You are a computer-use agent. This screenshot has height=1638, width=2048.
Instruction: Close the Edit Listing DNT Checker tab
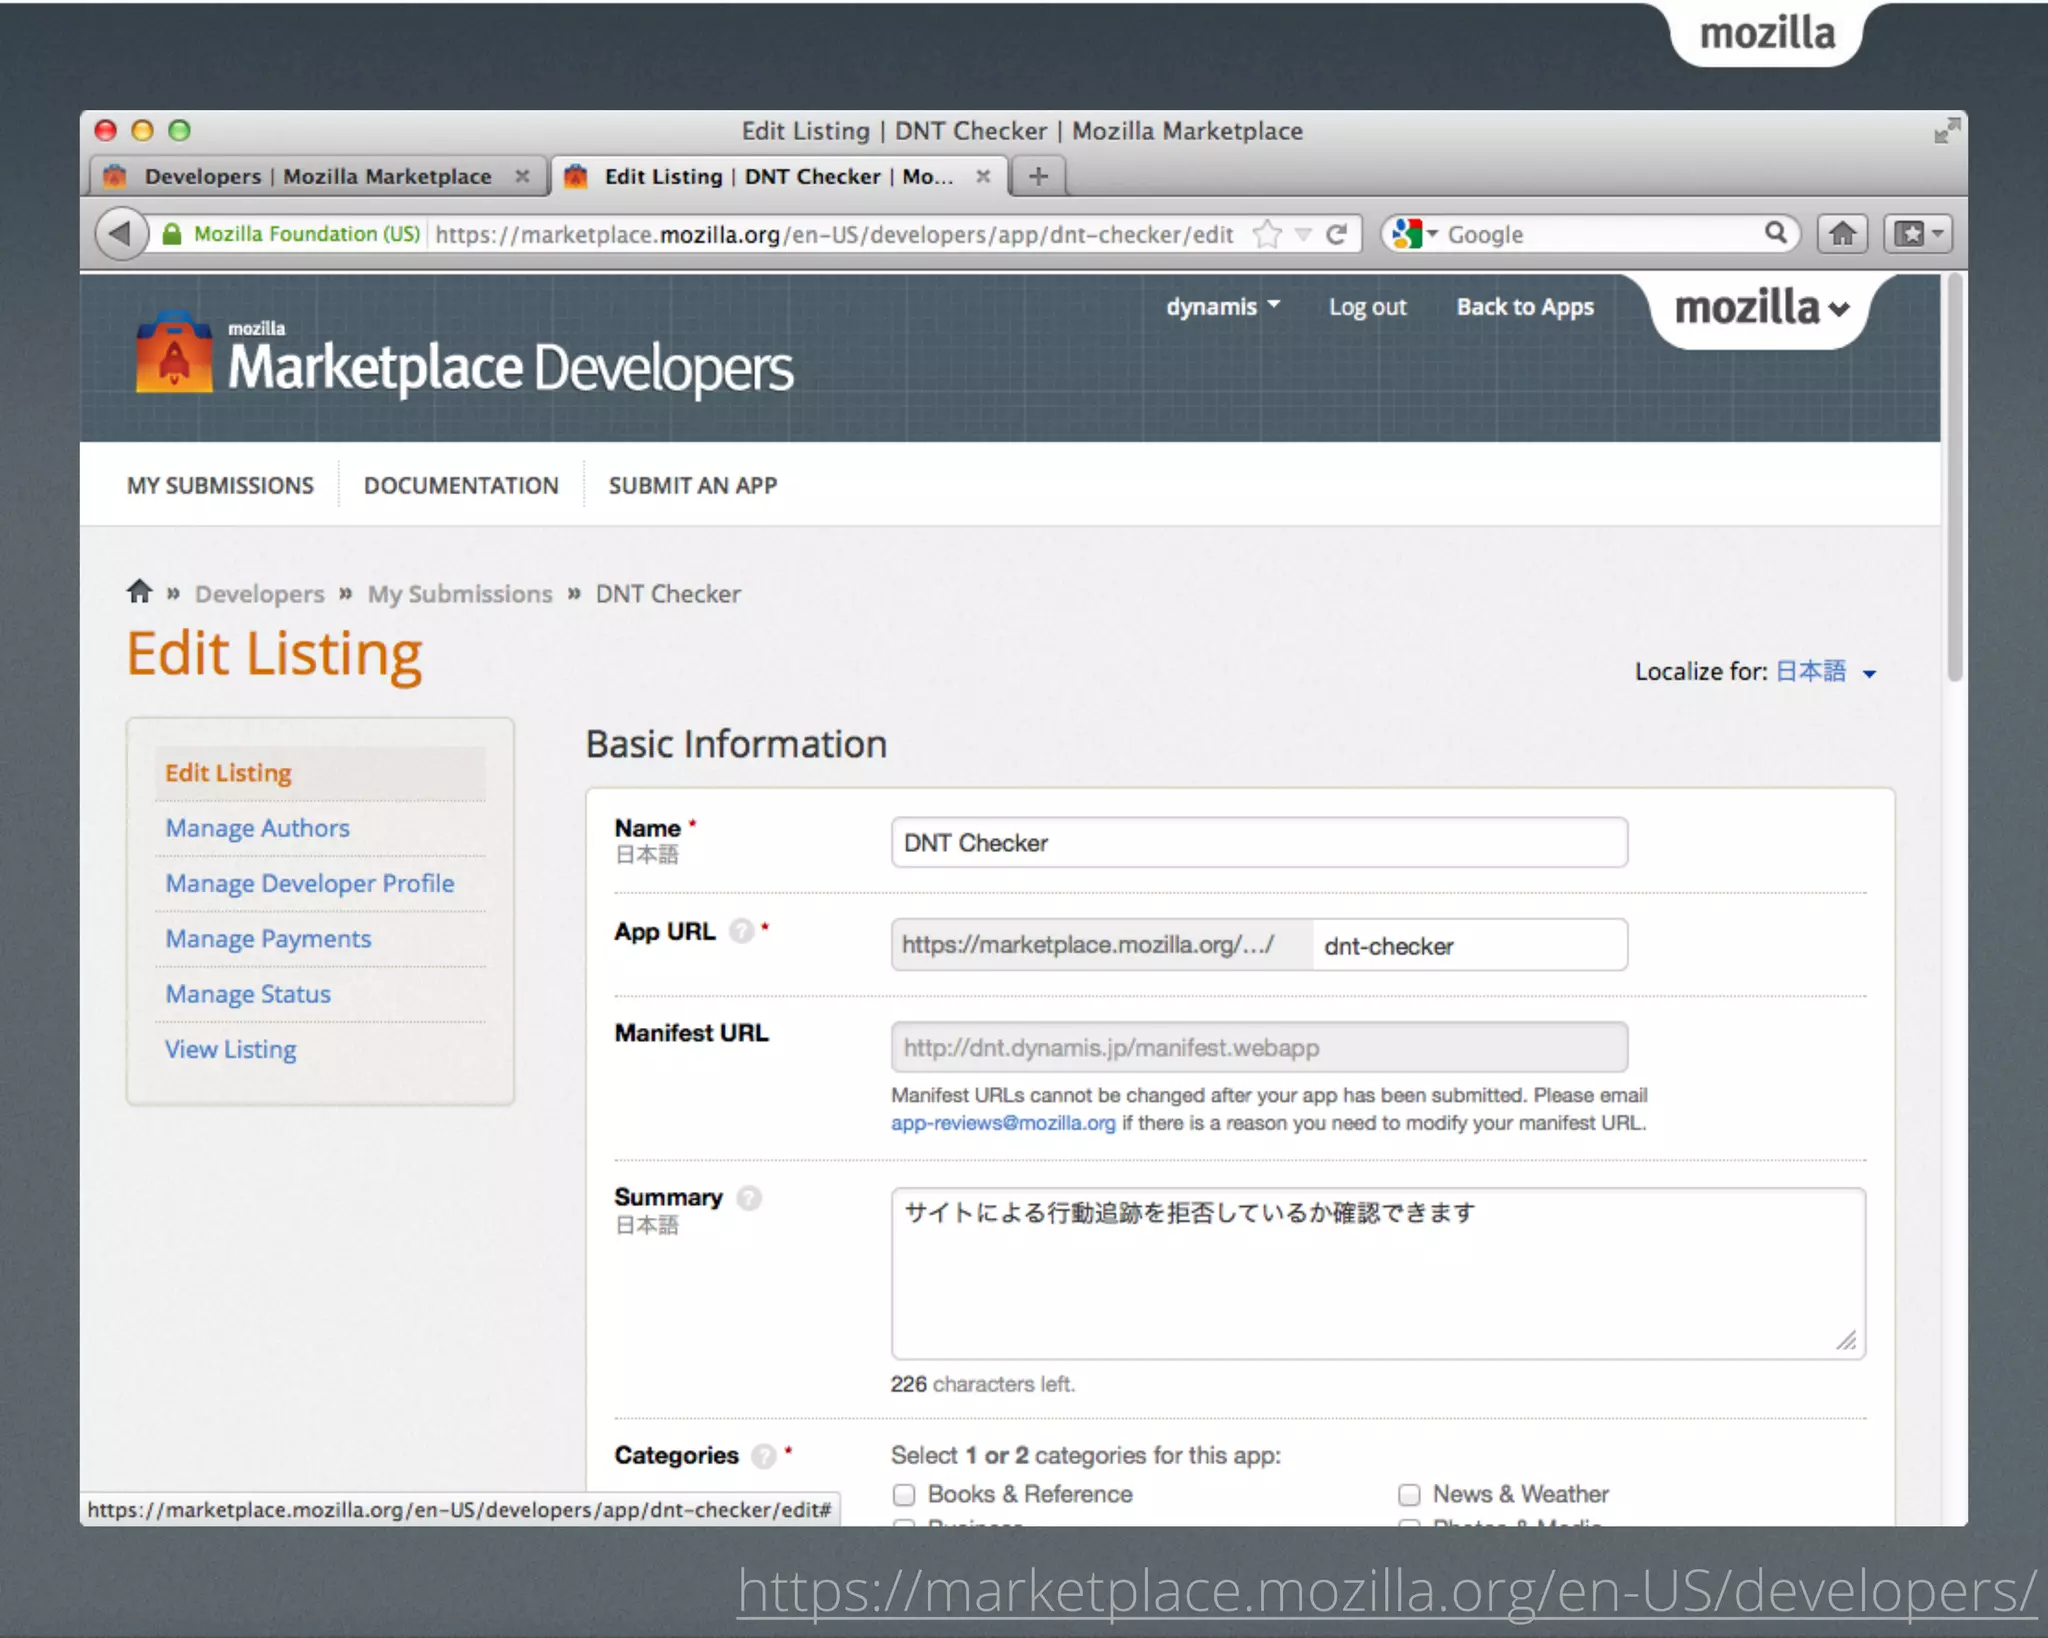click(983, 176)
